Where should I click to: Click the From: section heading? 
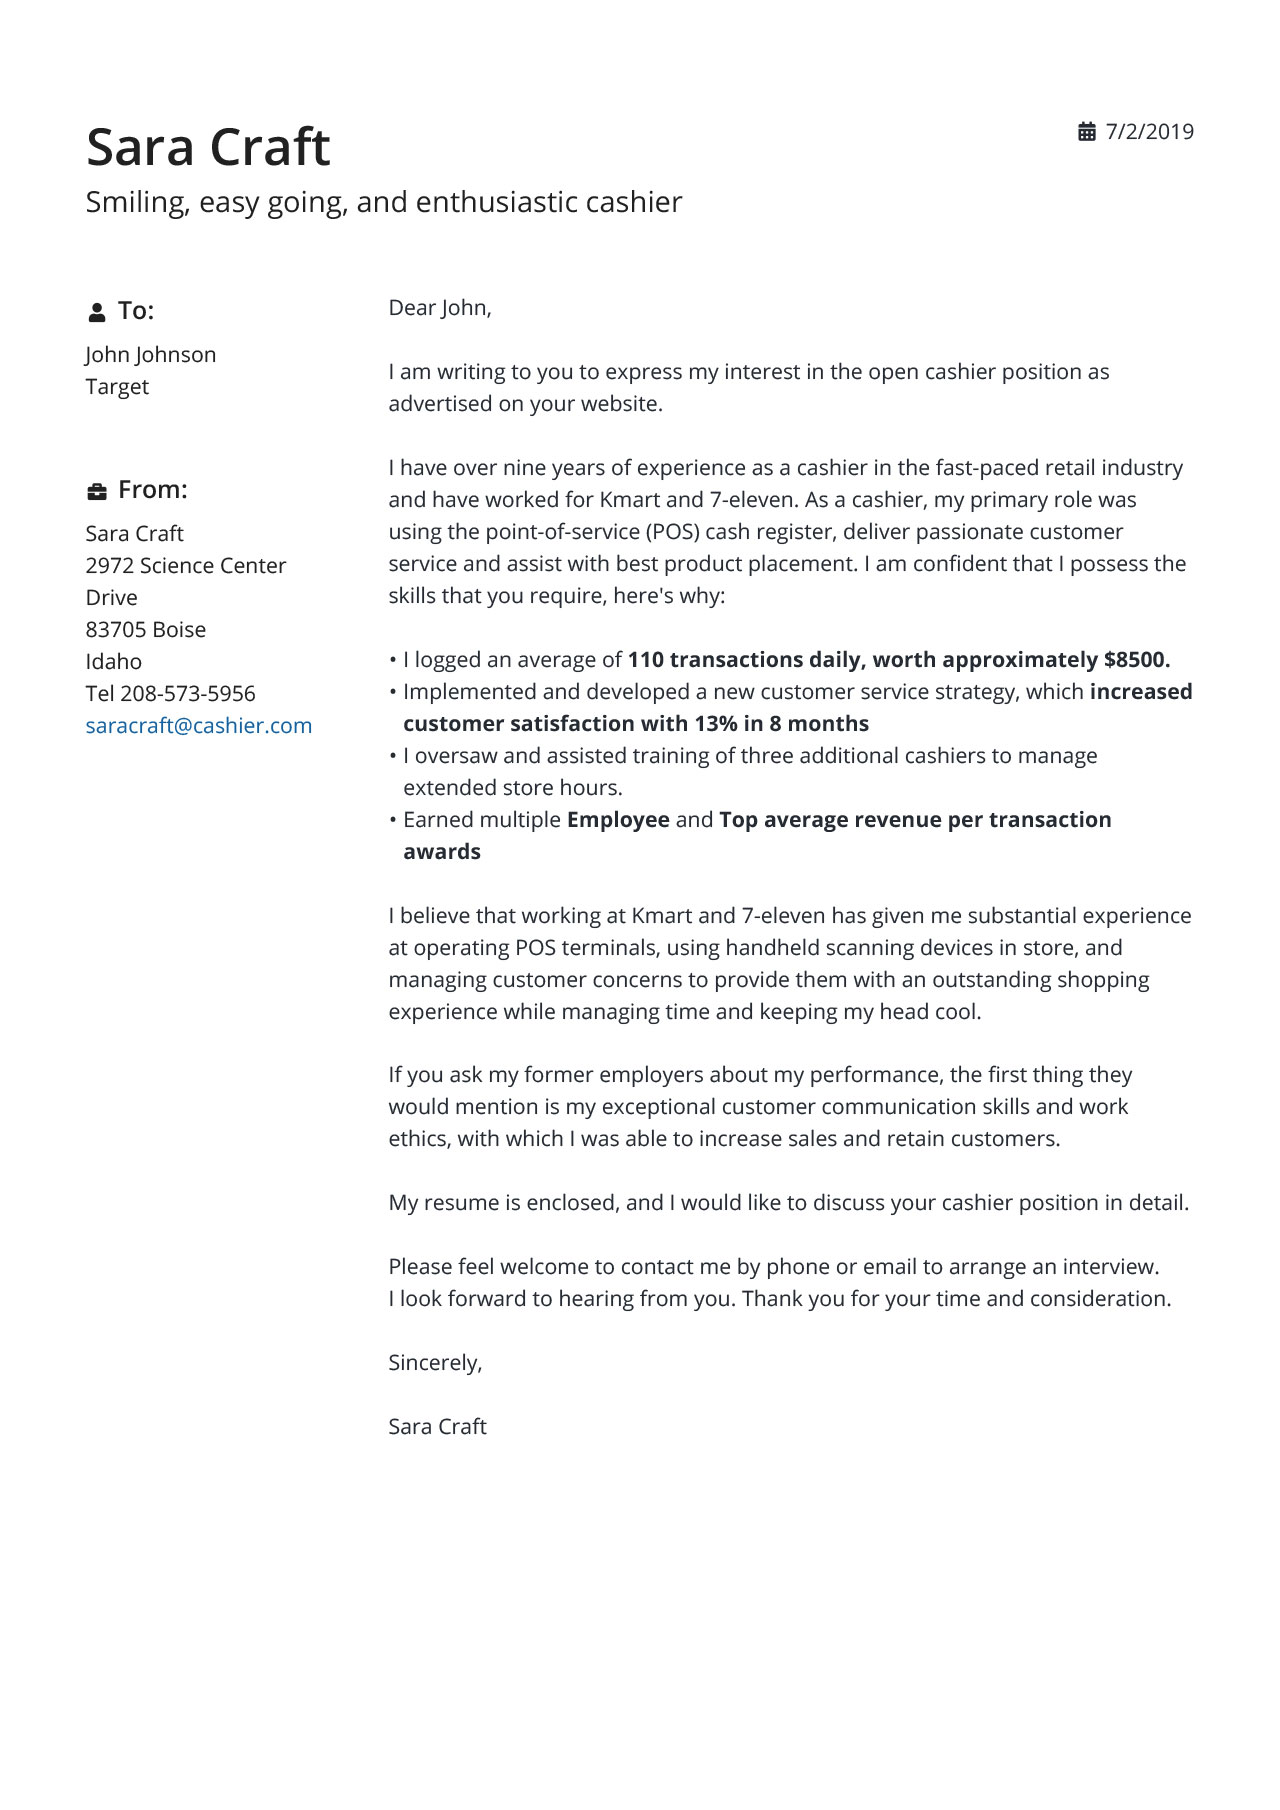point(153,490)
